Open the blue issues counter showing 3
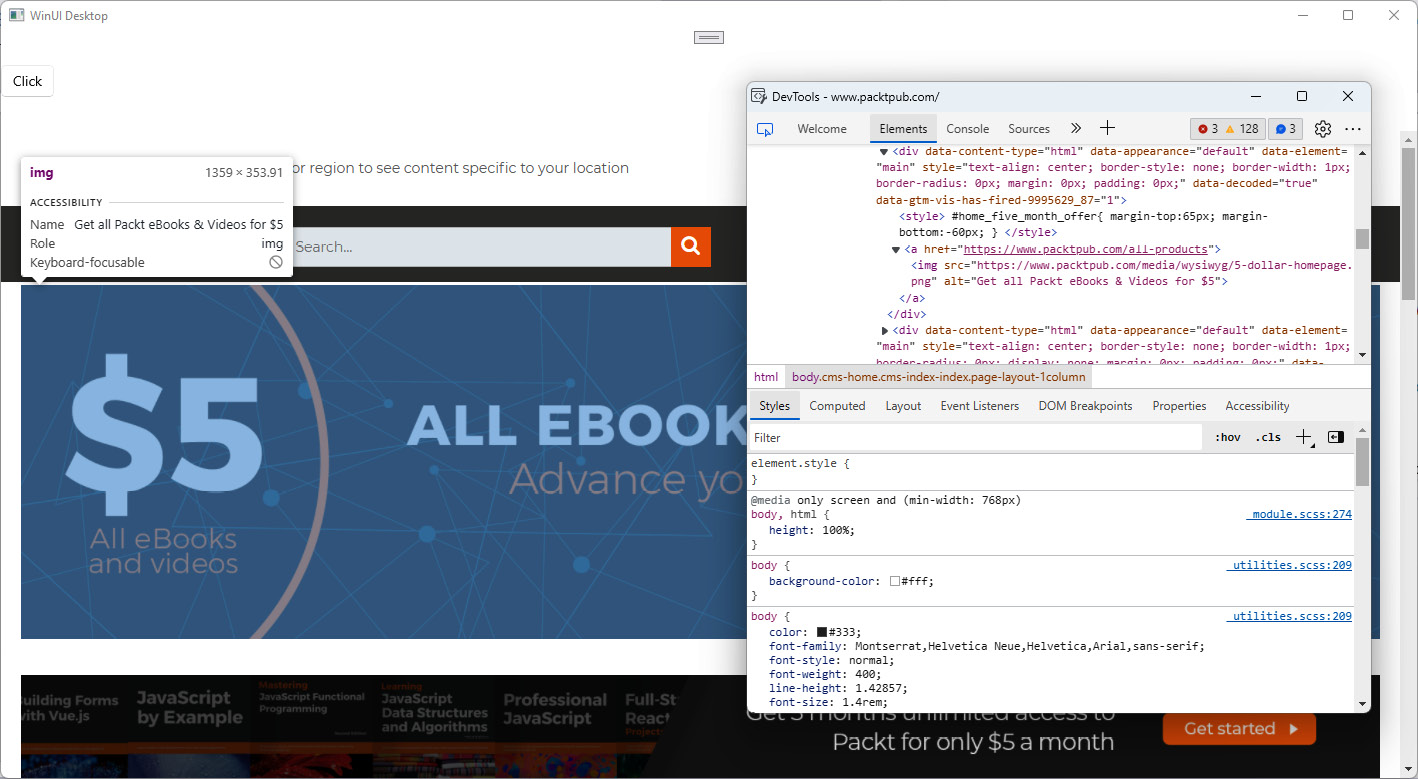Viewport: 1418px width, 779px height. click(x=1285, y=129)
